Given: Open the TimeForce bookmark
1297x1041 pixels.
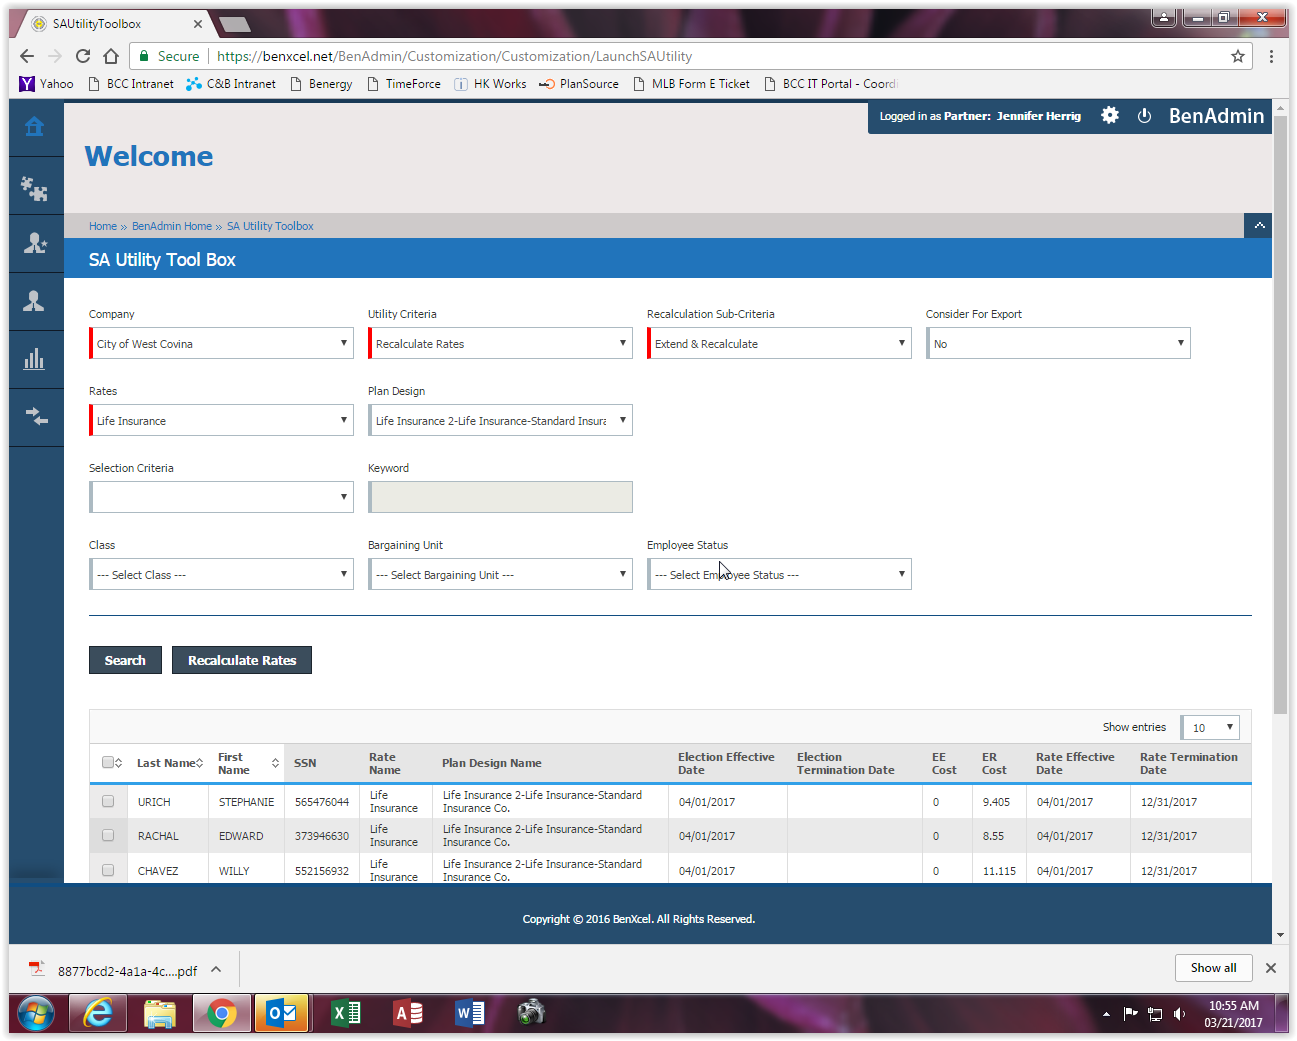Looking at the screenshot, I should 404,84.
